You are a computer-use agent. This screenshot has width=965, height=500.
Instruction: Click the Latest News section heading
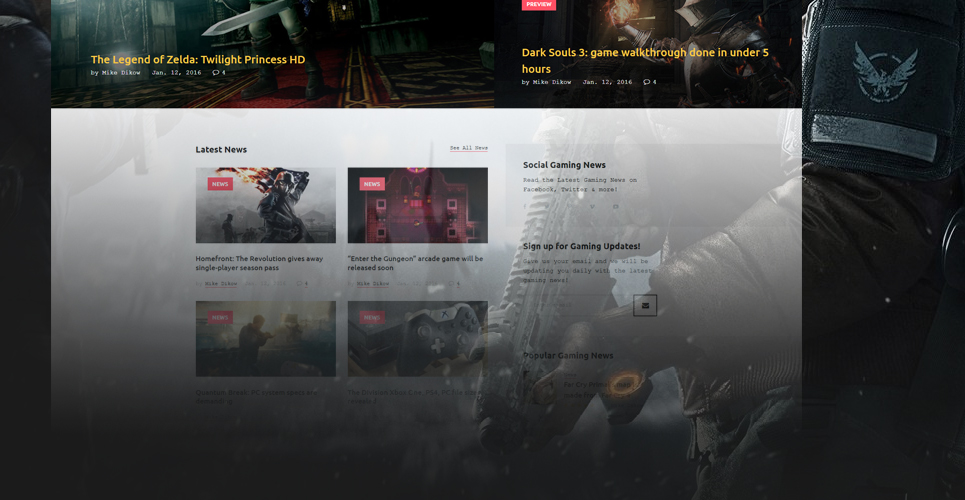tap(221, 150)
